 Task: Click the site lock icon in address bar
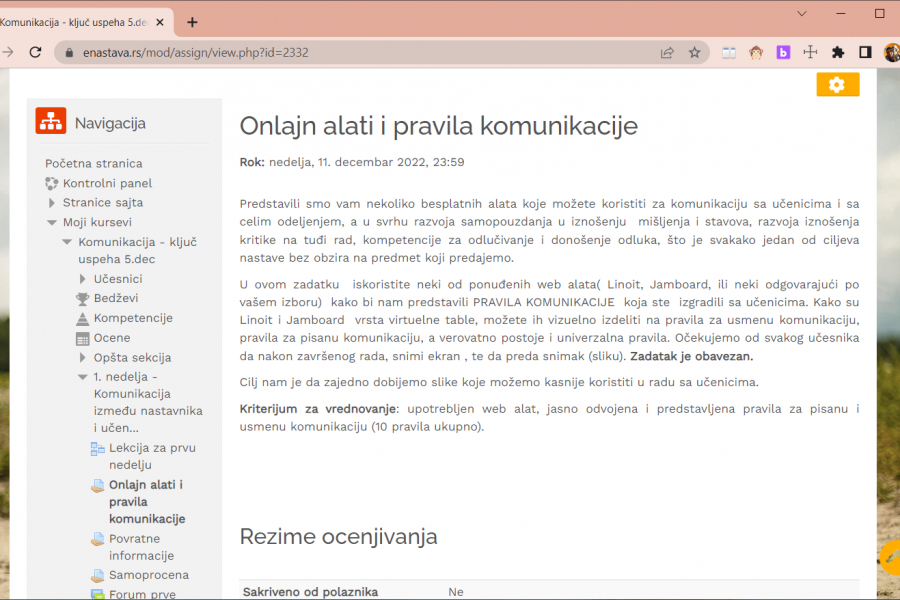tap(69, 53)
